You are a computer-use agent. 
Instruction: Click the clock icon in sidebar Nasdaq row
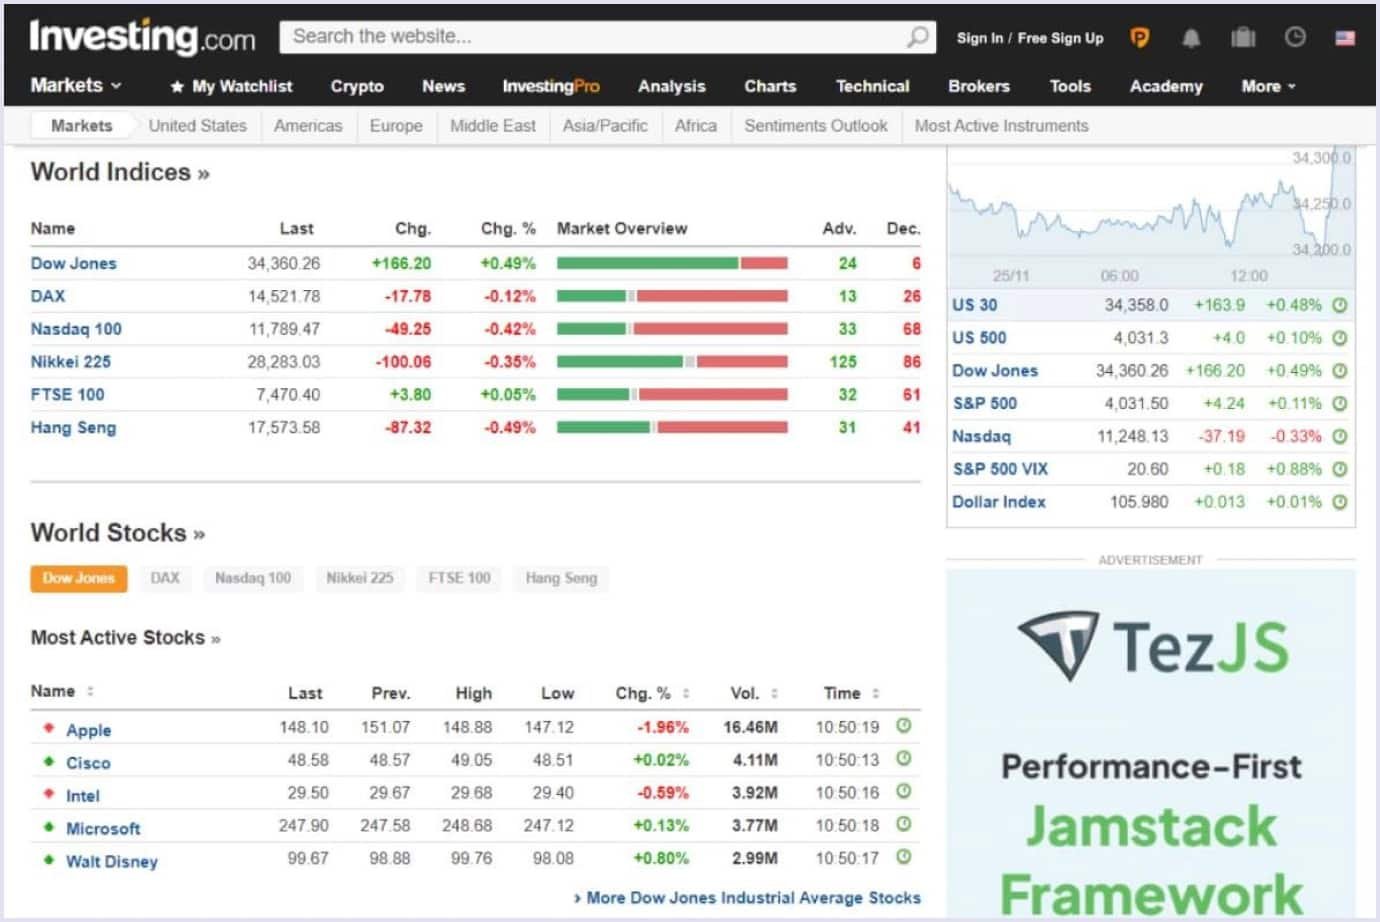[1340, 437]
